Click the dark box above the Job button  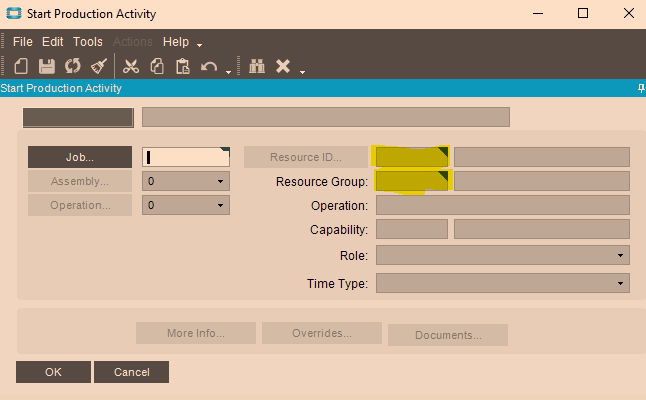point(78,118)
